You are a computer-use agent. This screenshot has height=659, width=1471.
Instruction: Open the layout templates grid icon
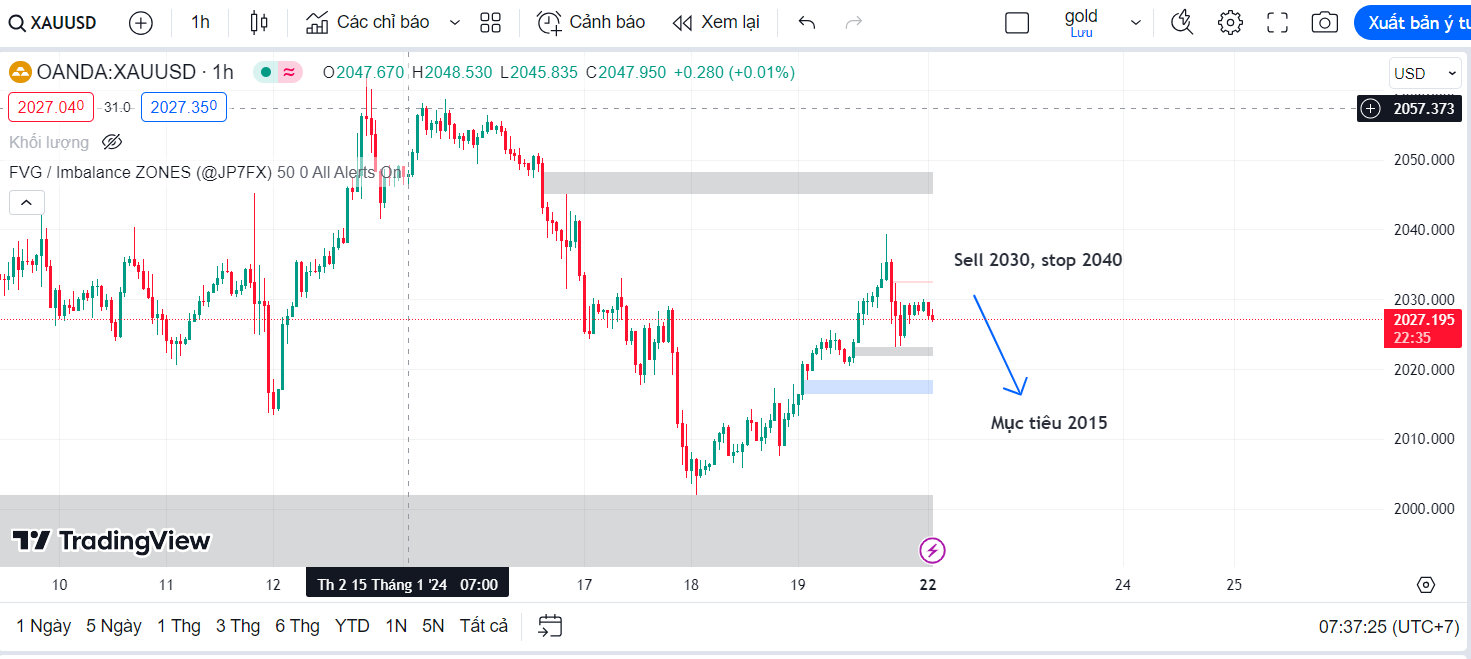490,22
